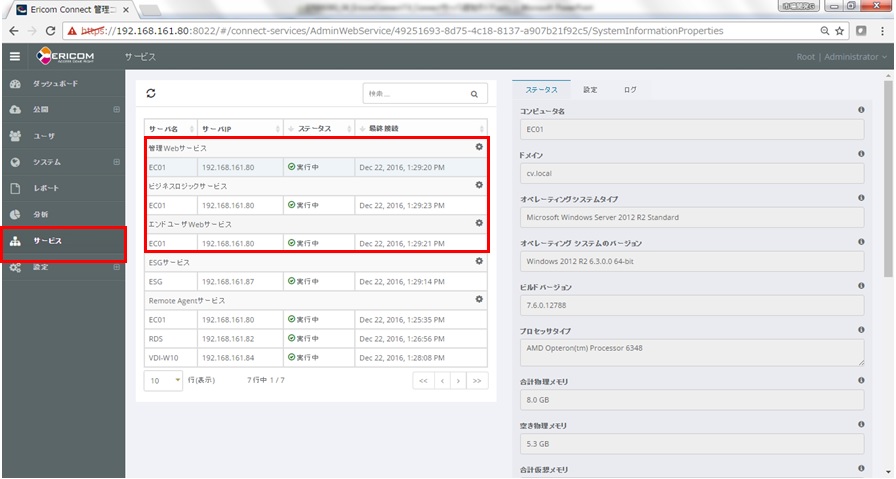Open Root | Administrator user dropdown
The height and width of the screenshot is (479, 896).
(x=841, y=57)
